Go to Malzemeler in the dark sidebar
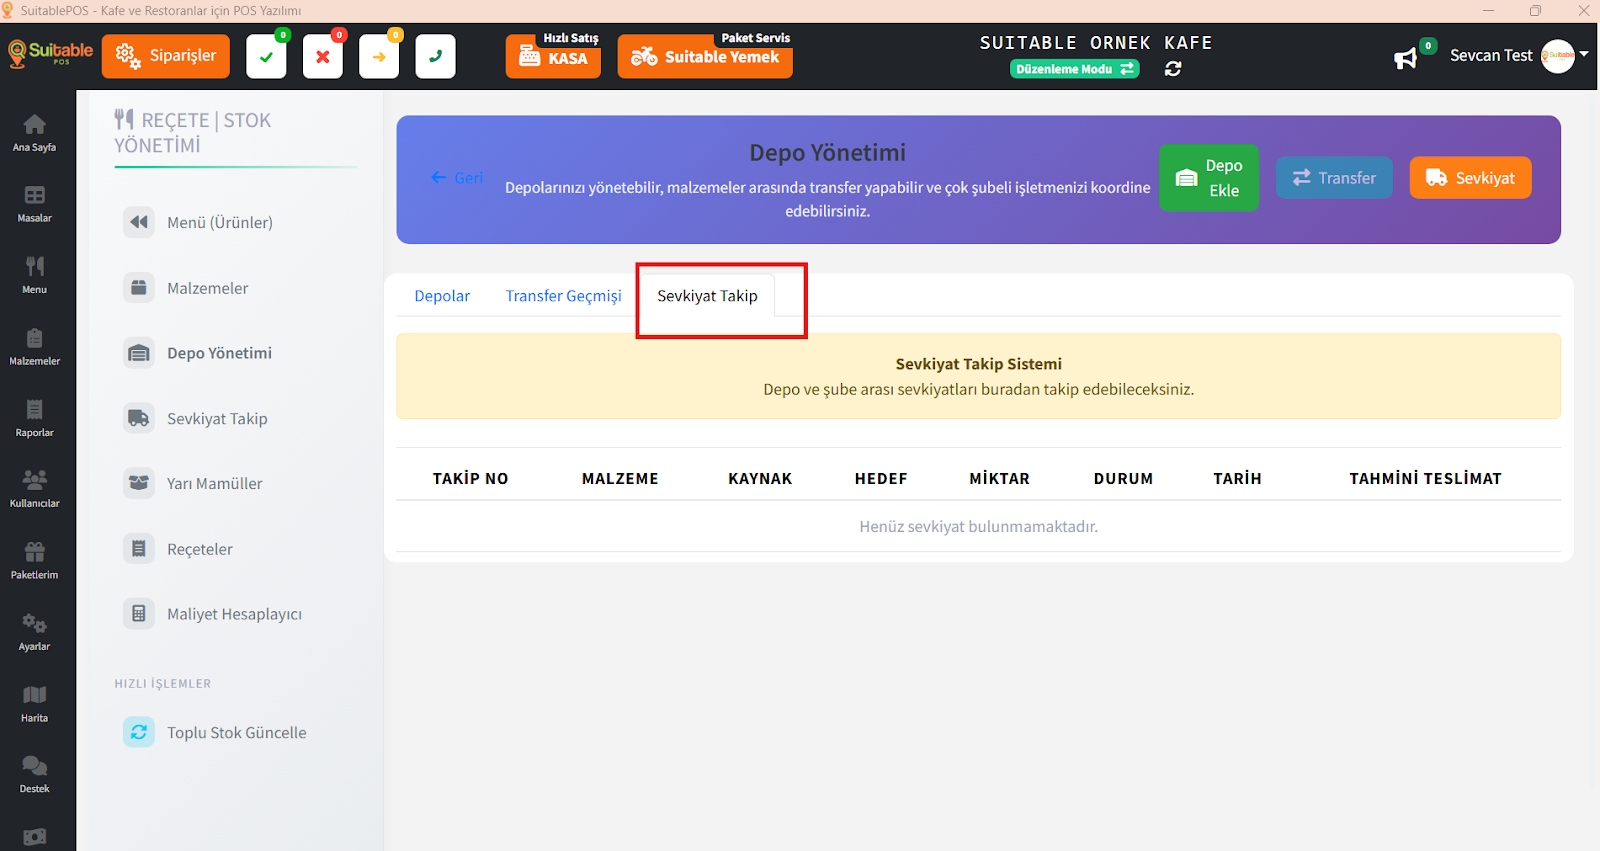 coord(34,347)
